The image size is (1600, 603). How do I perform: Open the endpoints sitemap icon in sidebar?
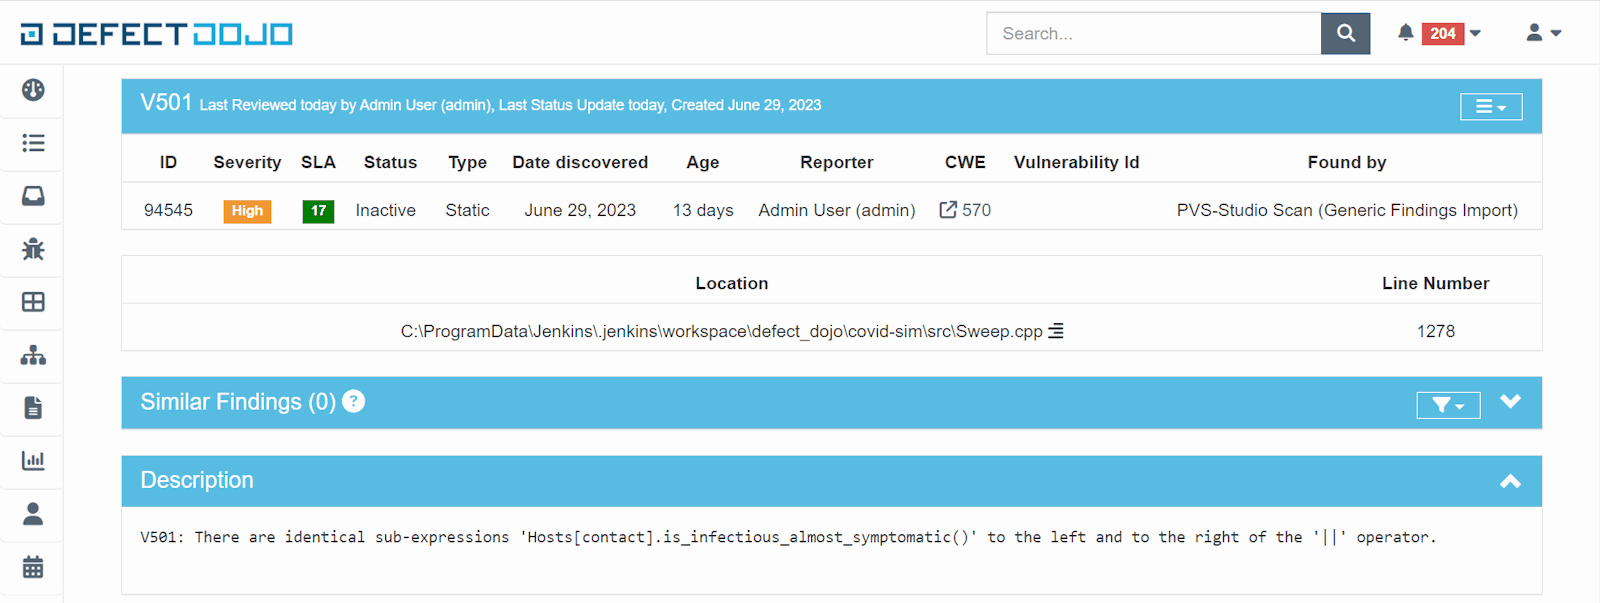click(33, 355)
